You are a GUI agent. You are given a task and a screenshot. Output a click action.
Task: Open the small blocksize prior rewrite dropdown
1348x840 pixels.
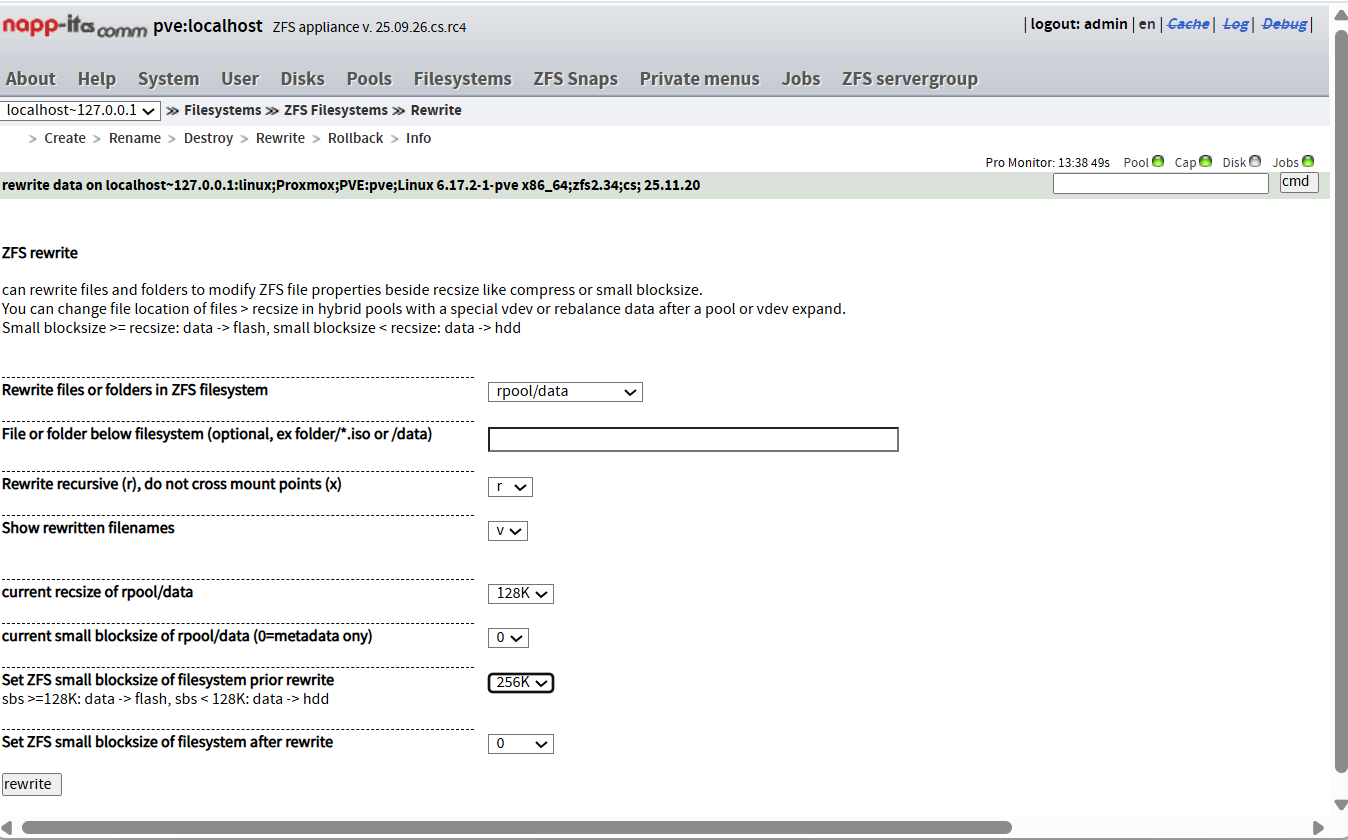[521, 682]
